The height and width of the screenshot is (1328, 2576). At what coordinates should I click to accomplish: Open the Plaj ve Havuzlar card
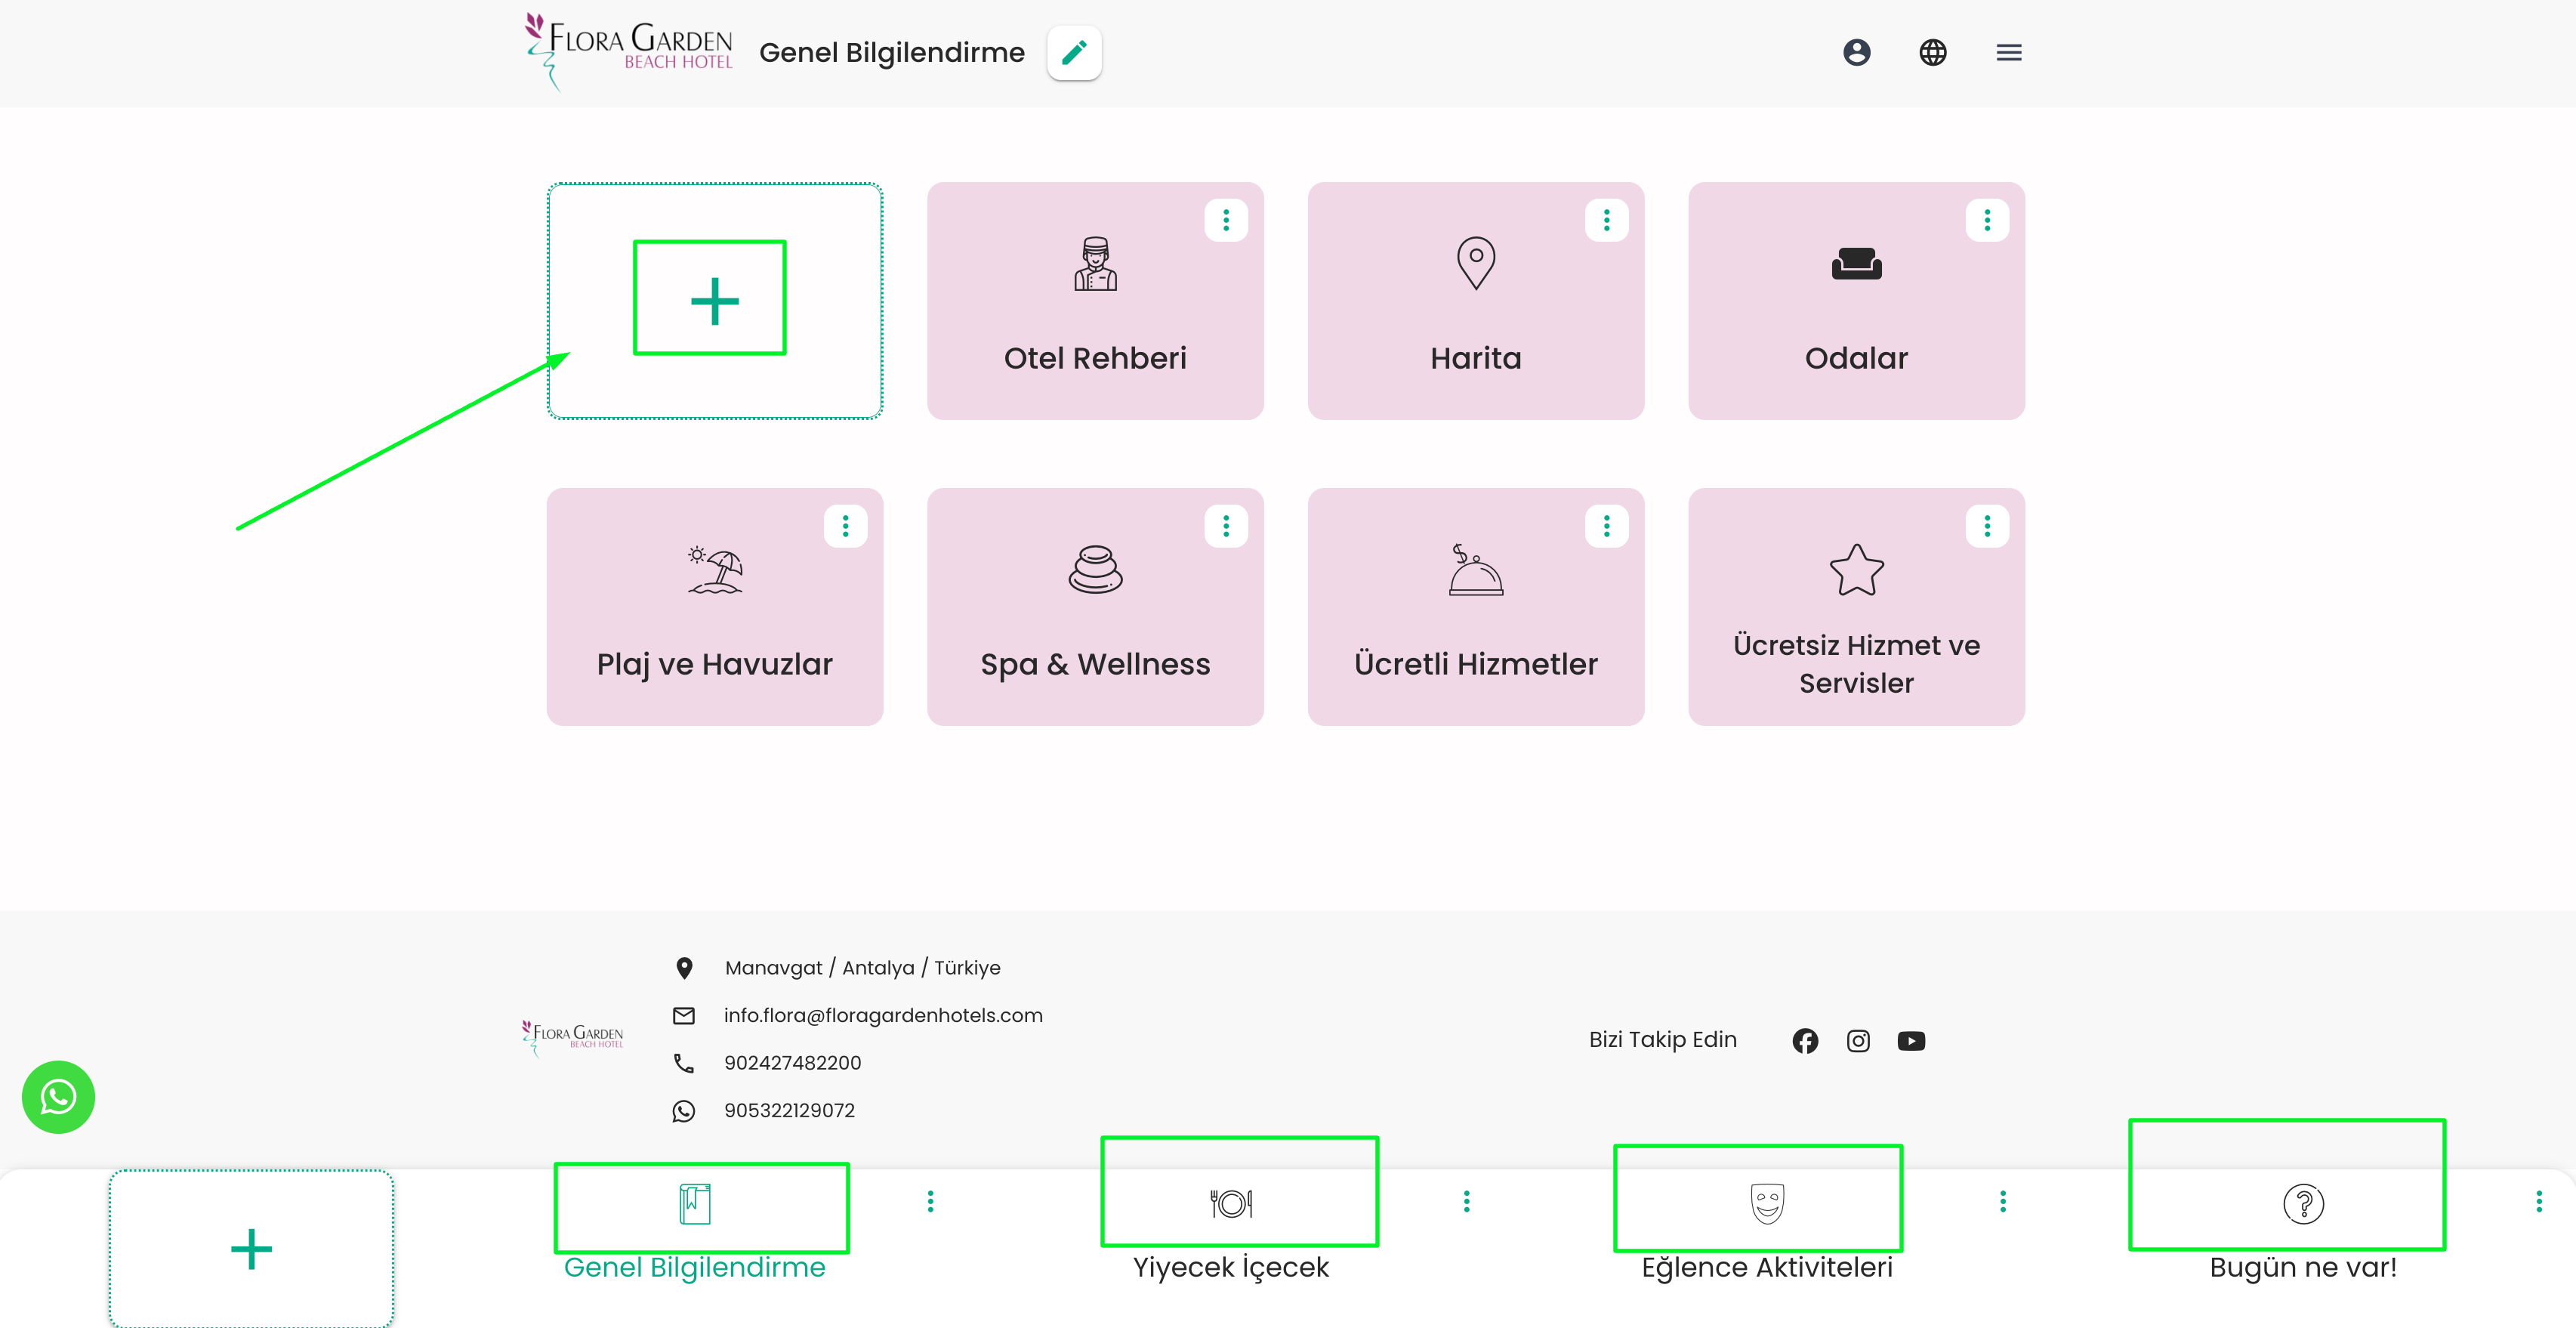(714, 620)
